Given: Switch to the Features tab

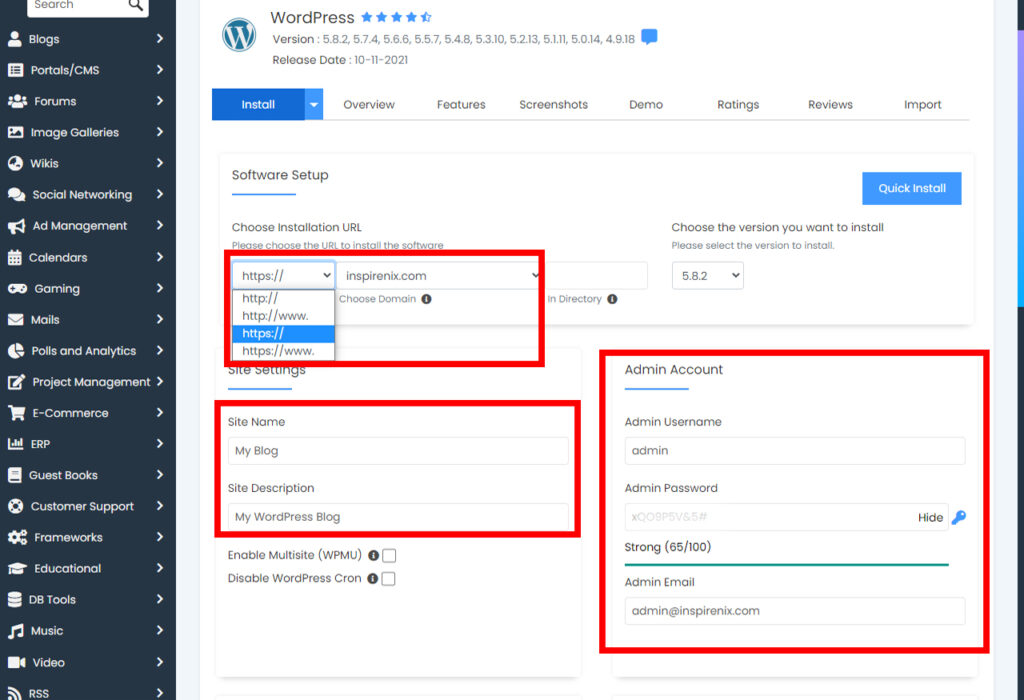Looking at the screenshot, I should pyautogui.click(x=461, y=104).
